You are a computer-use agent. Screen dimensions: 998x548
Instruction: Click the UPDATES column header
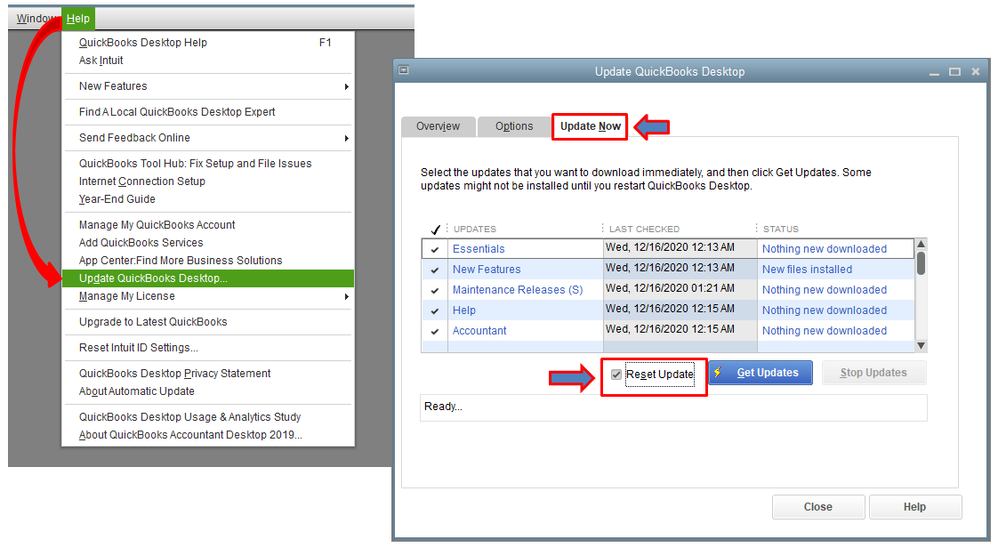[475, 229]
